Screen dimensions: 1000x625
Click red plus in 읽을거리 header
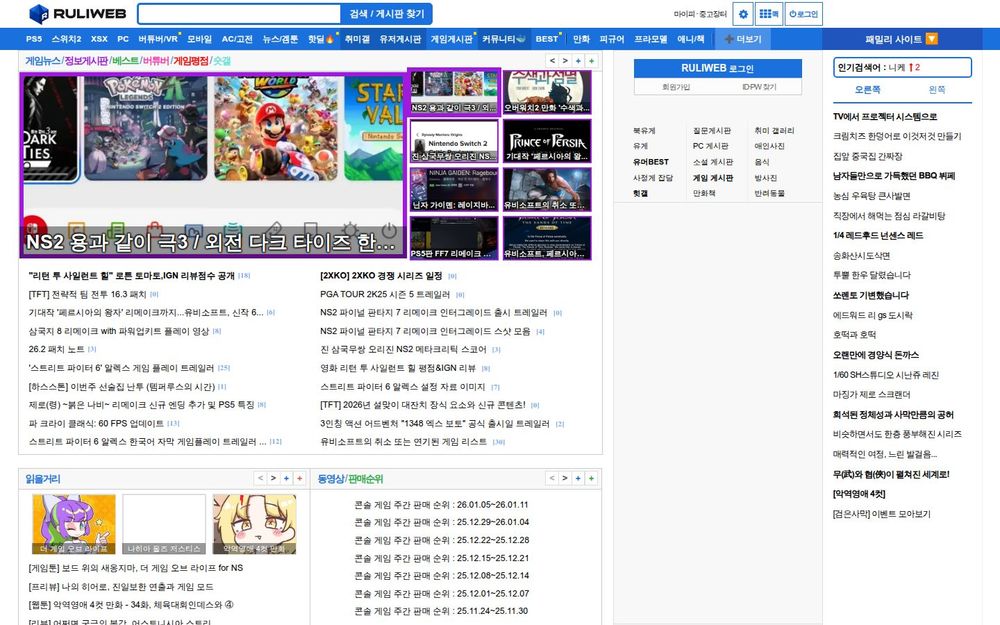[x=300, y=478]
